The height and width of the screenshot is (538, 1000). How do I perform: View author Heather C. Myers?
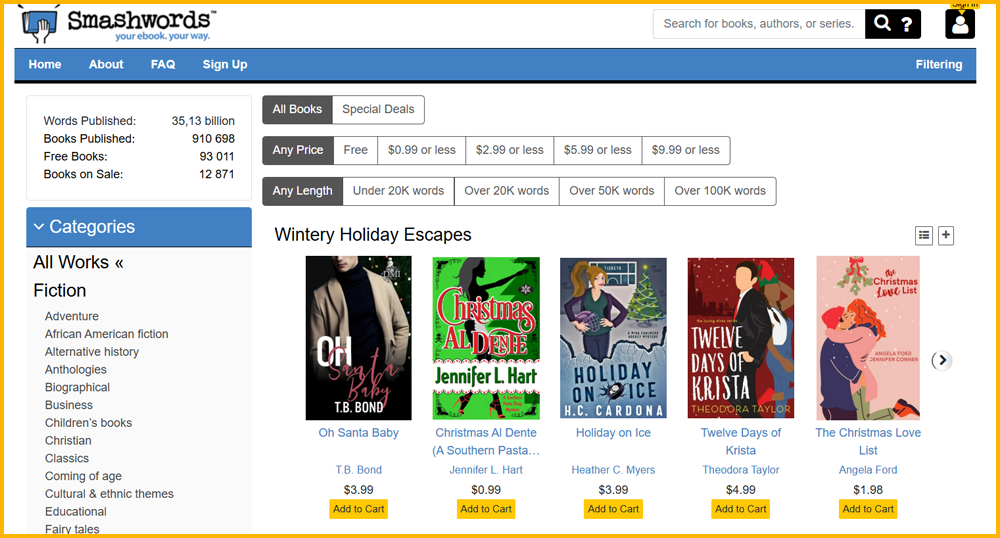tap(613, 470)
